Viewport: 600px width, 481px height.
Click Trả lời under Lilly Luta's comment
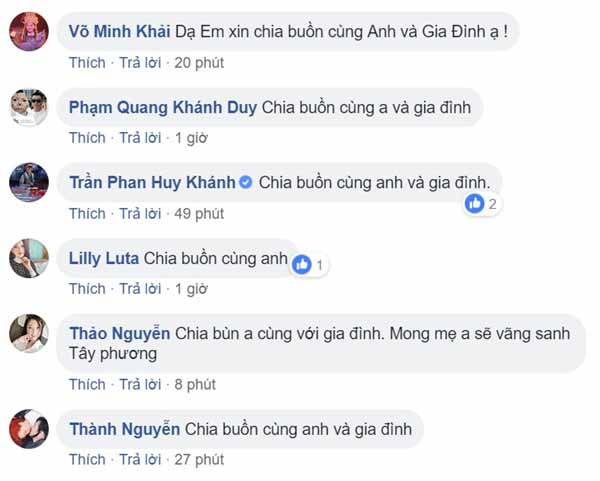pos(139,289)
